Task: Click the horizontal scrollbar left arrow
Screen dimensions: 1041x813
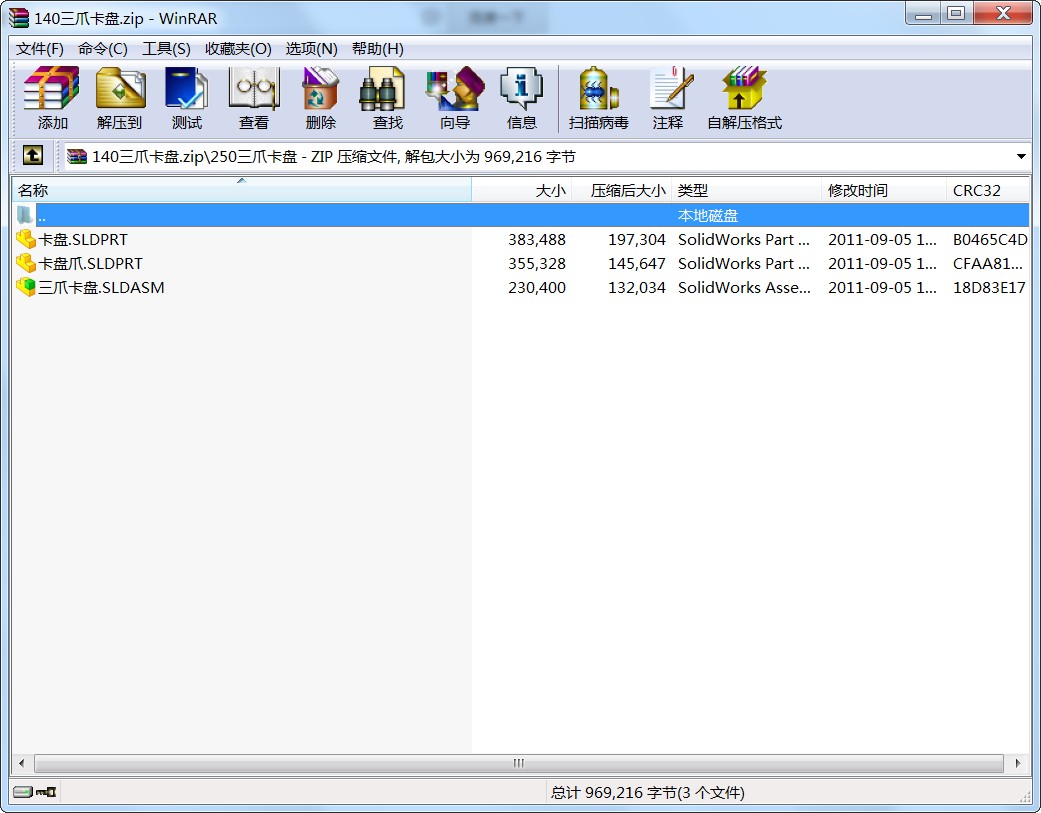Action: 22,763
